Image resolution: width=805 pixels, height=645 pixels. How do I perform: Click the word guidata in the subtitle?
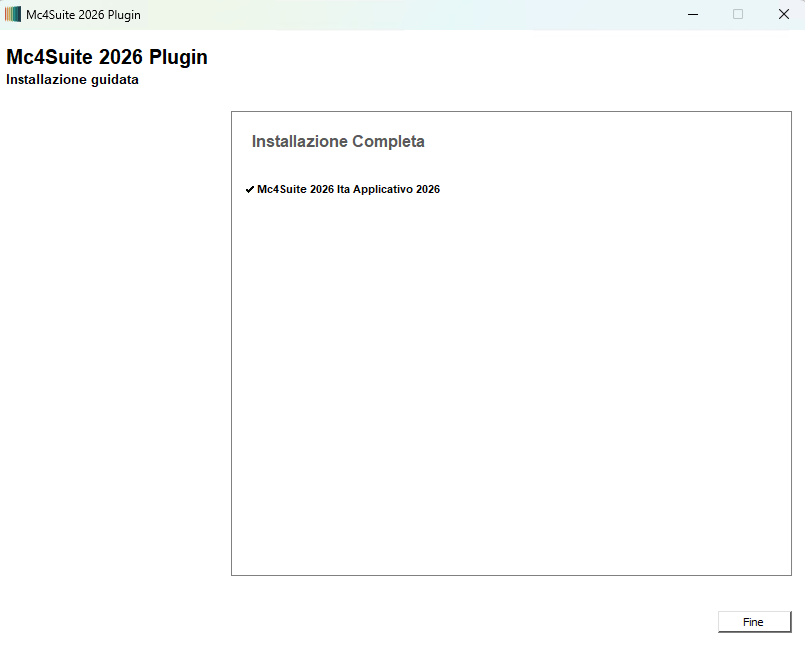point(113,80)
